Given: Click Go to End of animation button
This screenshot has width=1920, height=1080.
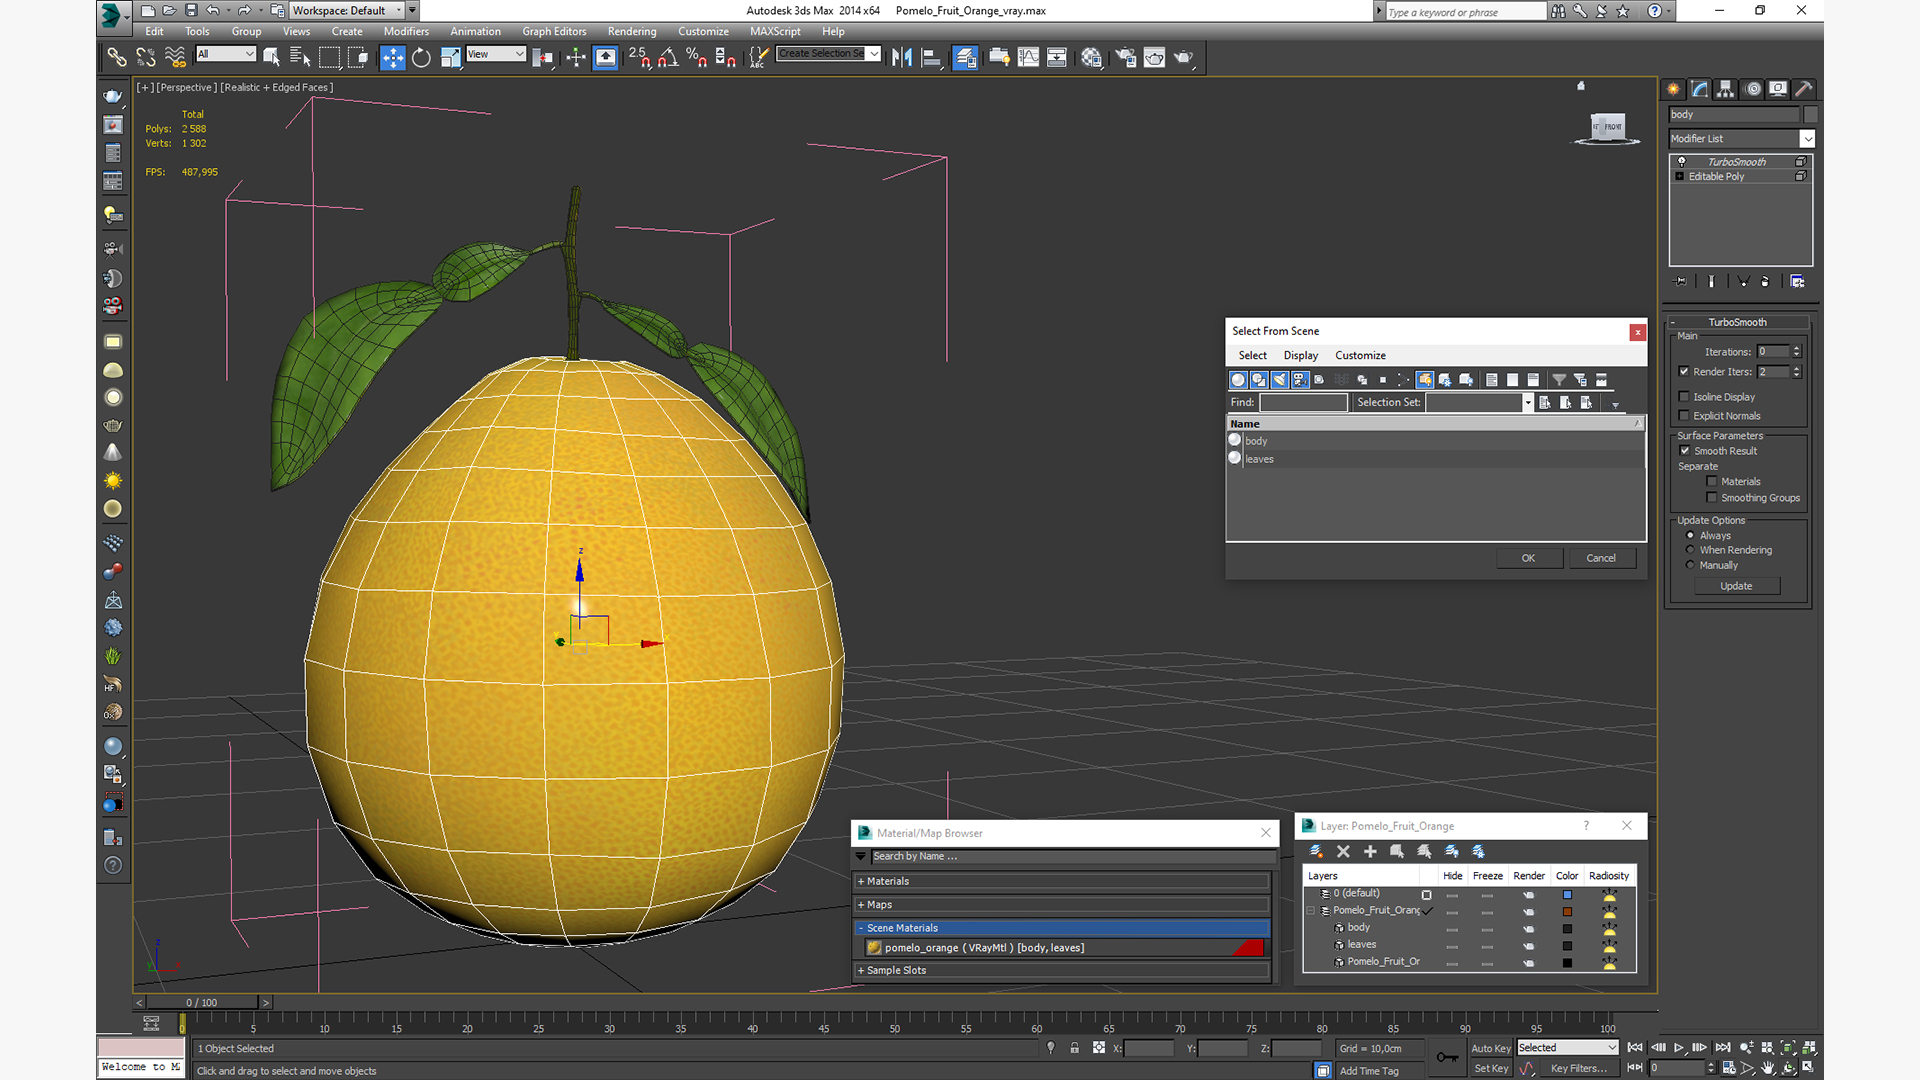Looking at the screenshot, I should (1722, 1047).
